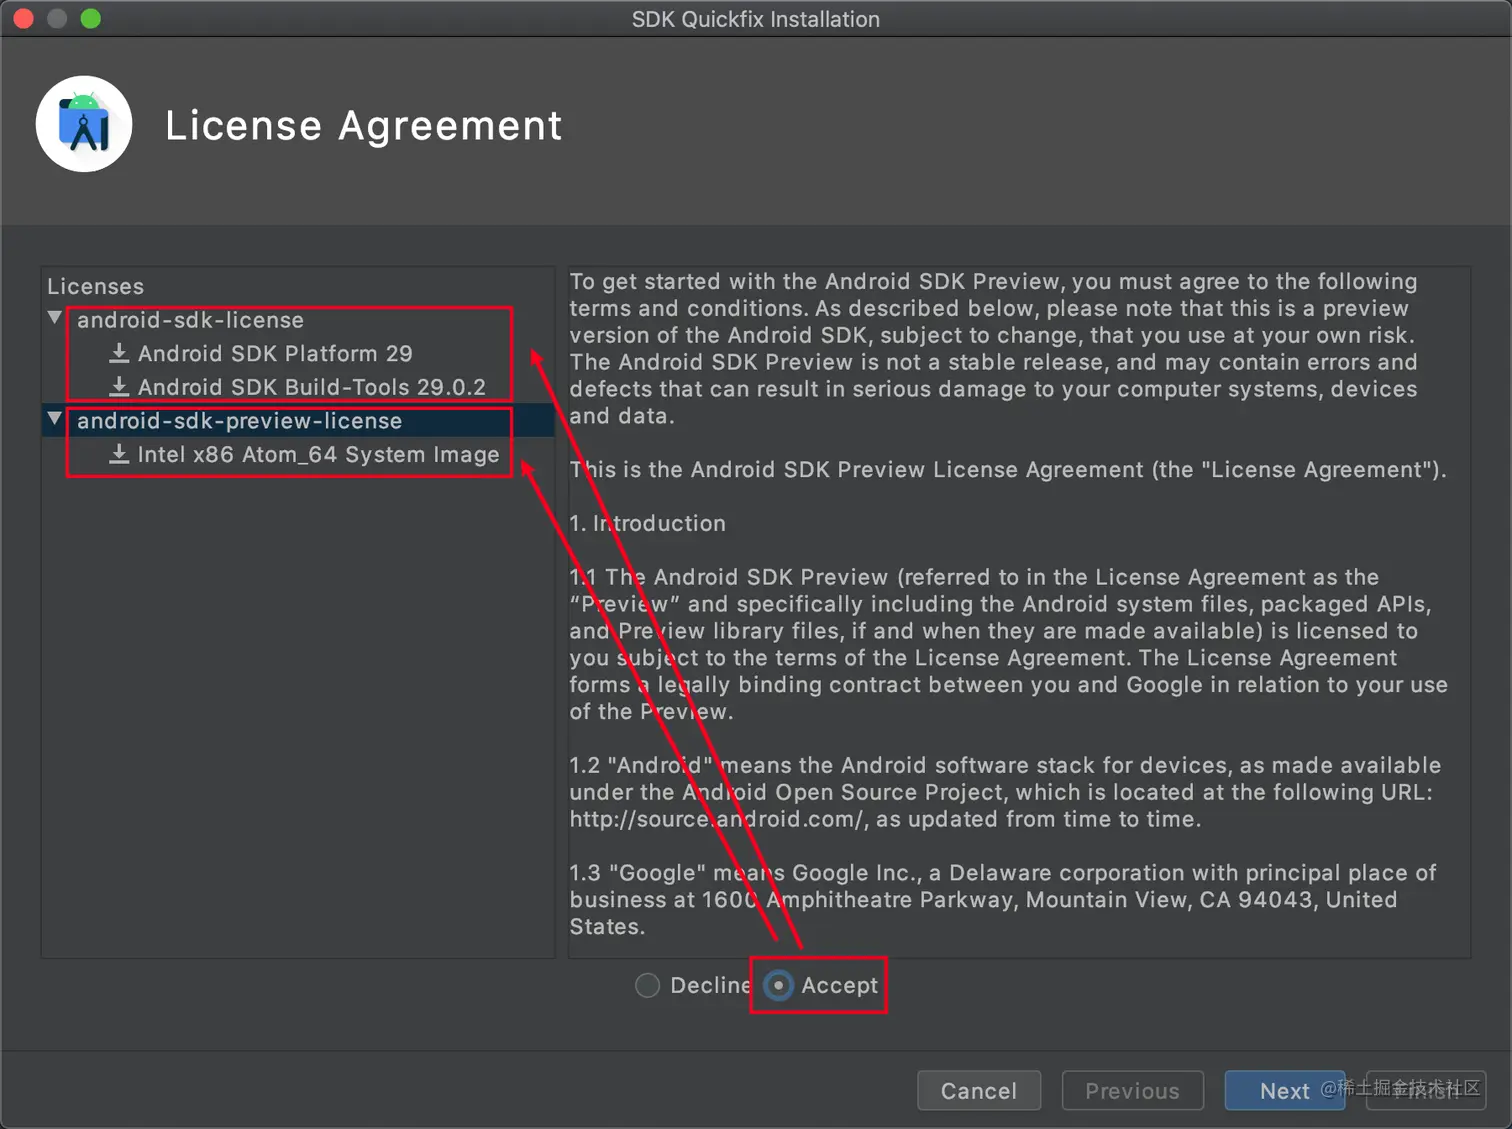Click the Cancel button
The height and width of the screenshot is (1129, 1512).
(x=979, y=1090)
